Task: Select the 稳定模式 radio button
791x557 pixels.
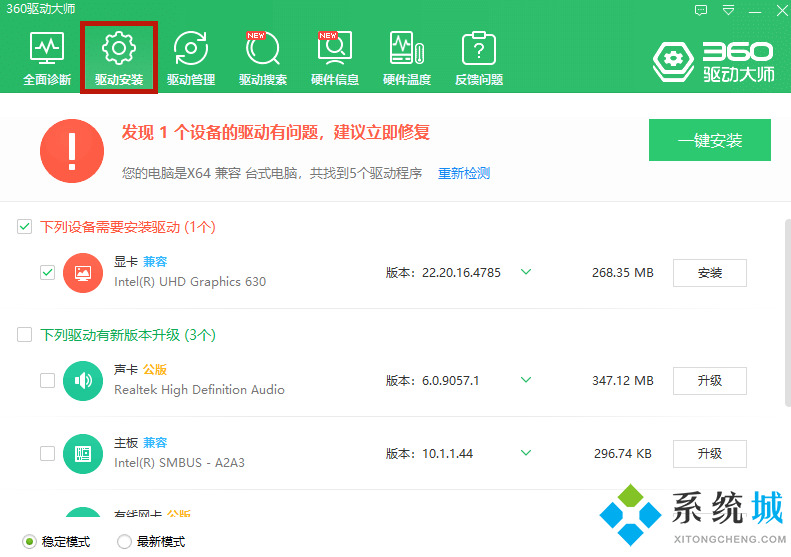Action: [30, 542]
